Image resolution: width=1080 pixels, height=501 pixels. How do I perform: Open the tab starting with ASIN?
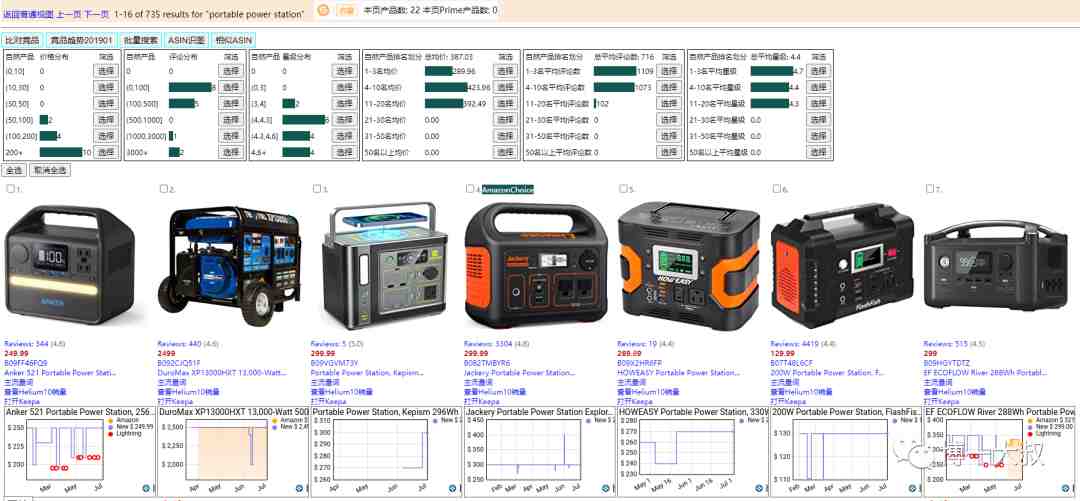coord(187,40)
